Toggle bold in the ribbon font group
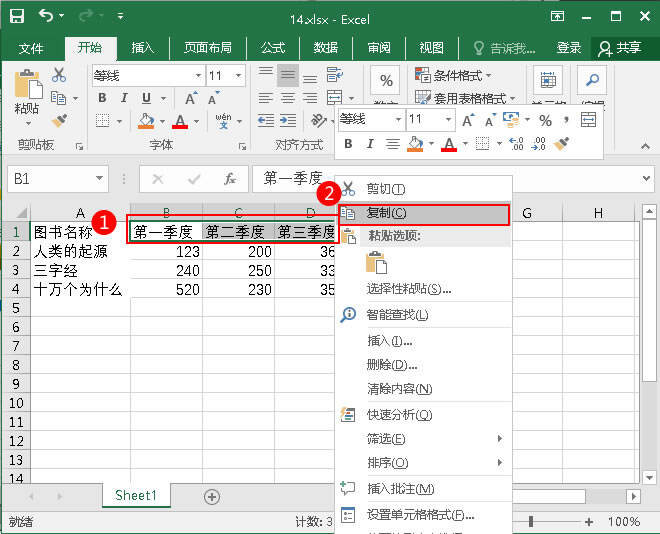Viewport: 660px width, 534px height. click(102, 98)
